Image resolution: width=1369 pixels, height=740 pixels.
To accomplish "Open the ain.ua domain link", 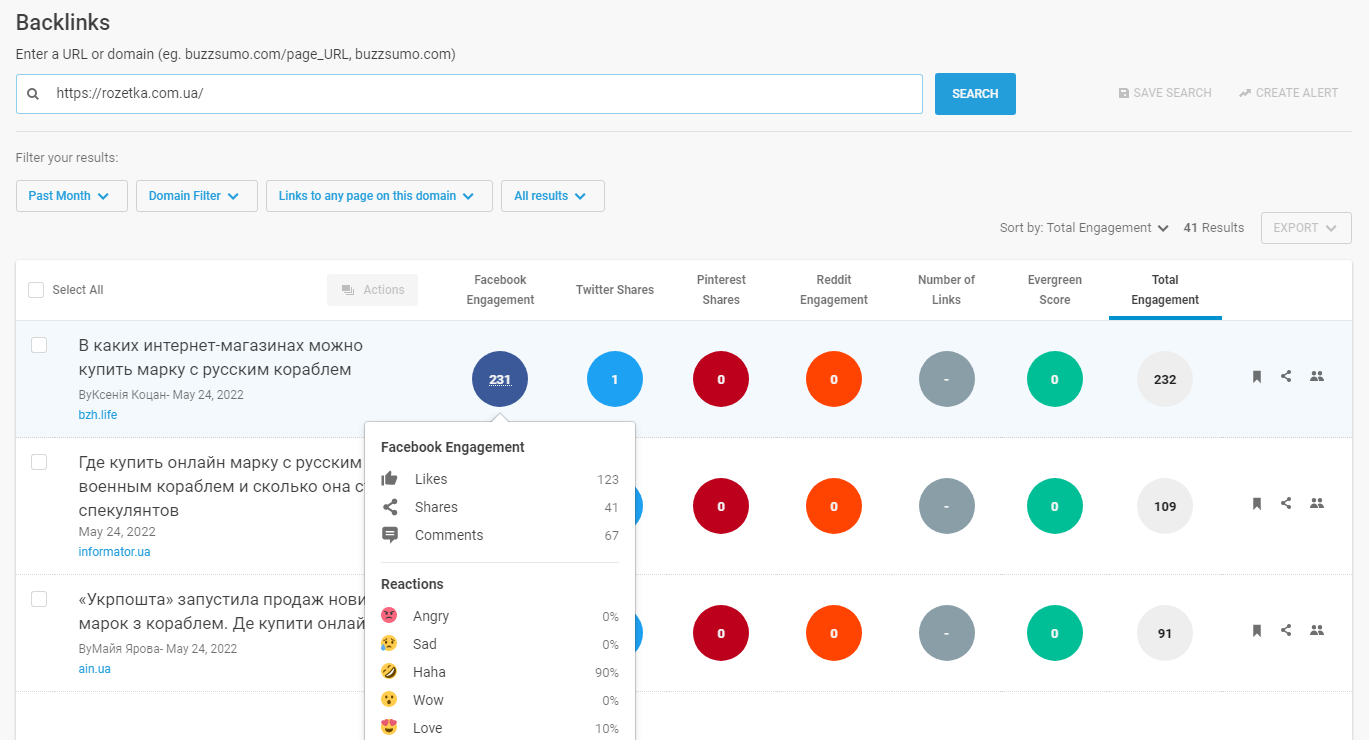I will pos(95,669).
